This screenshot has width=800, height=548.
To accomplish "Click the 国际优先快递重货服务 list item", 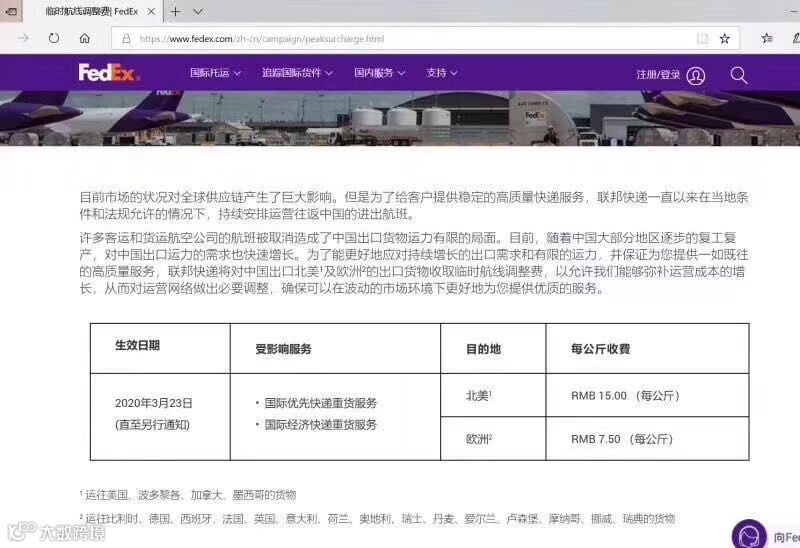I will coord(320,403).
